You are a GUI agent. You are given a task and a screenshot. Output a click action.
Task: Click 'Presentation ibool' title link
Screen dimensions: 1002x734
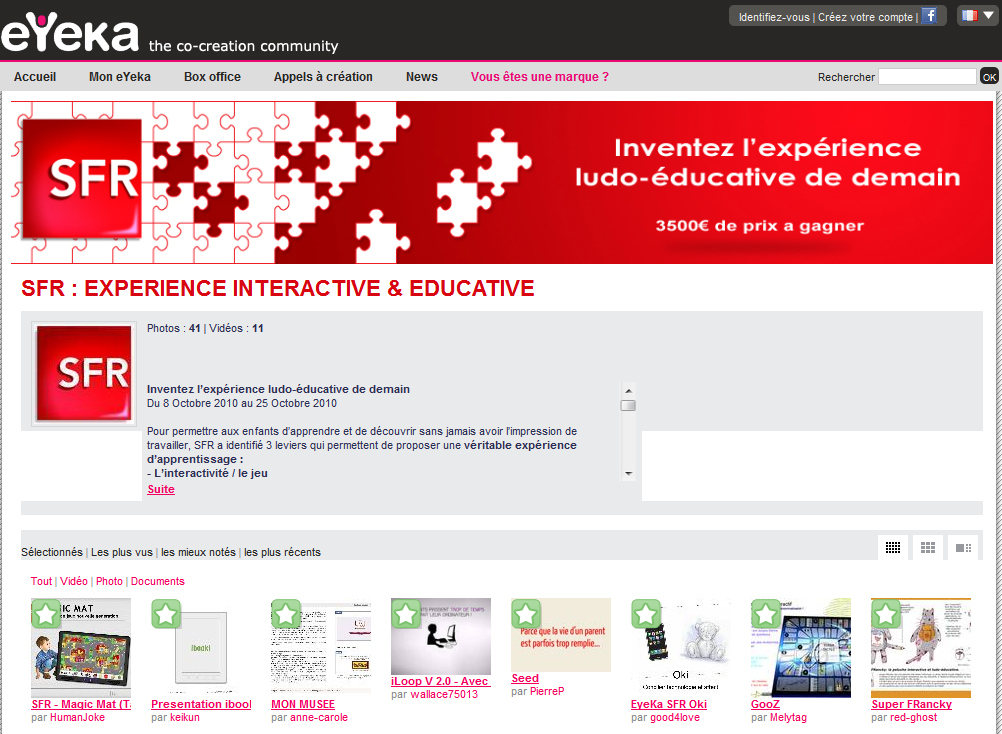point(201,704)
